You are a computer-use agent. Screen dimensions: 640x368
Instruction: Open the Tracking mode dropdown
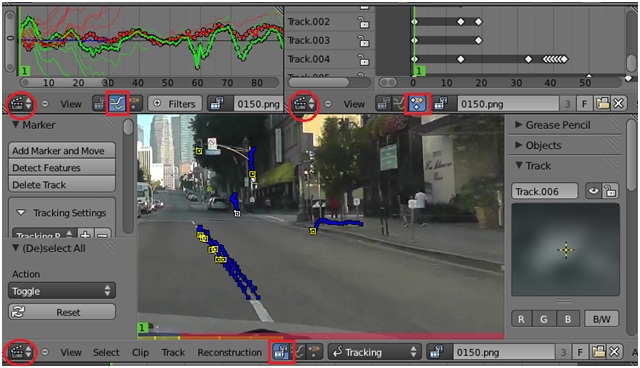374,352
